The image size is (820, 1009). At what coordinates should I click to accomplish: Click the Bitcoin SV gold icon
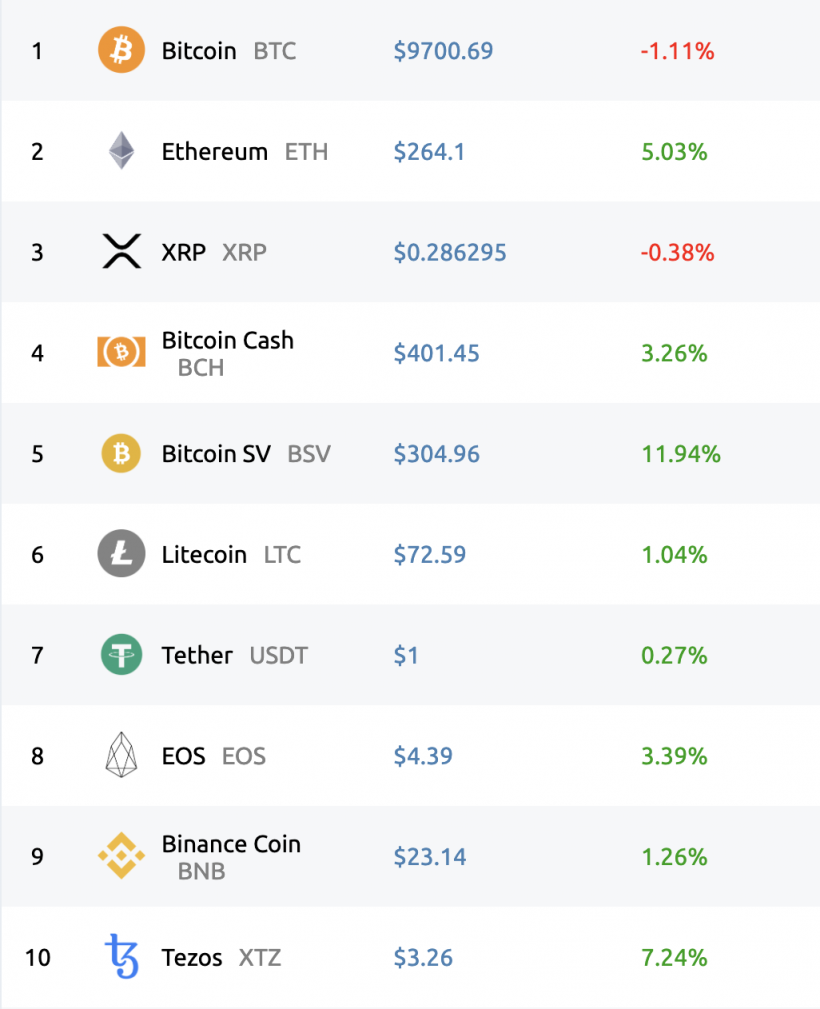tap(121, 454)
